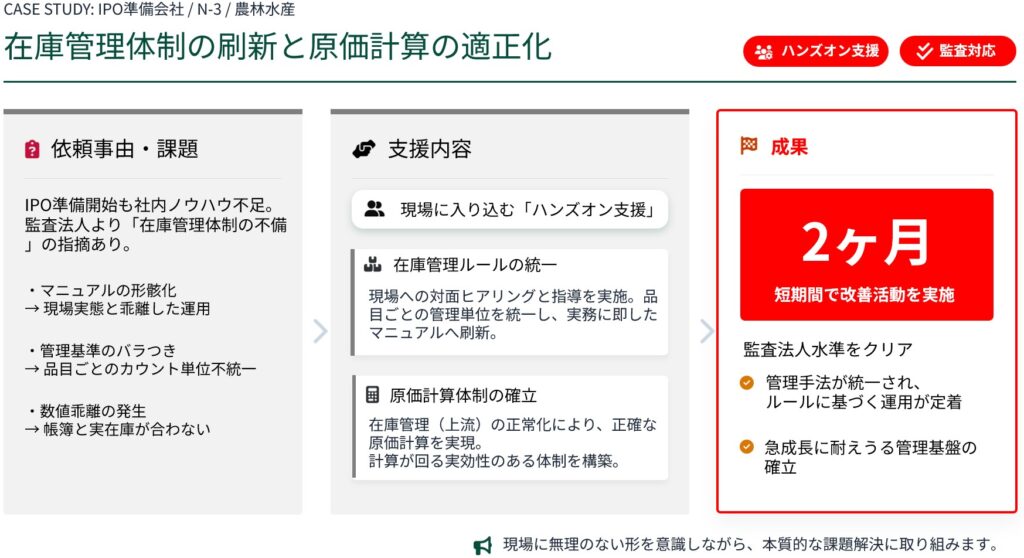Screen dimensions: 1024x558
Task: Click the calculator icon beside 原価計算体制の確立
Action: (373, 394)
